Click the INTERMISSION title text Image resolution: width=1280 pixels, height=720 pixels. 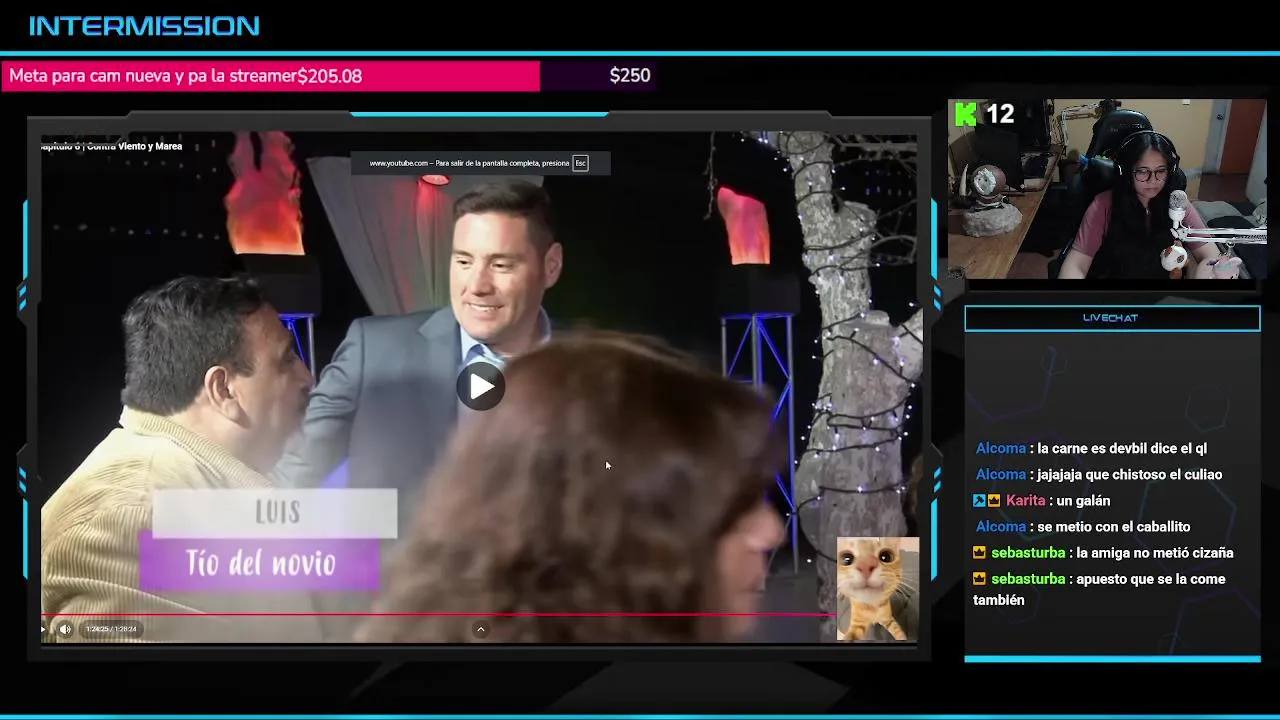pyautogui.click(x=144, y=26)
